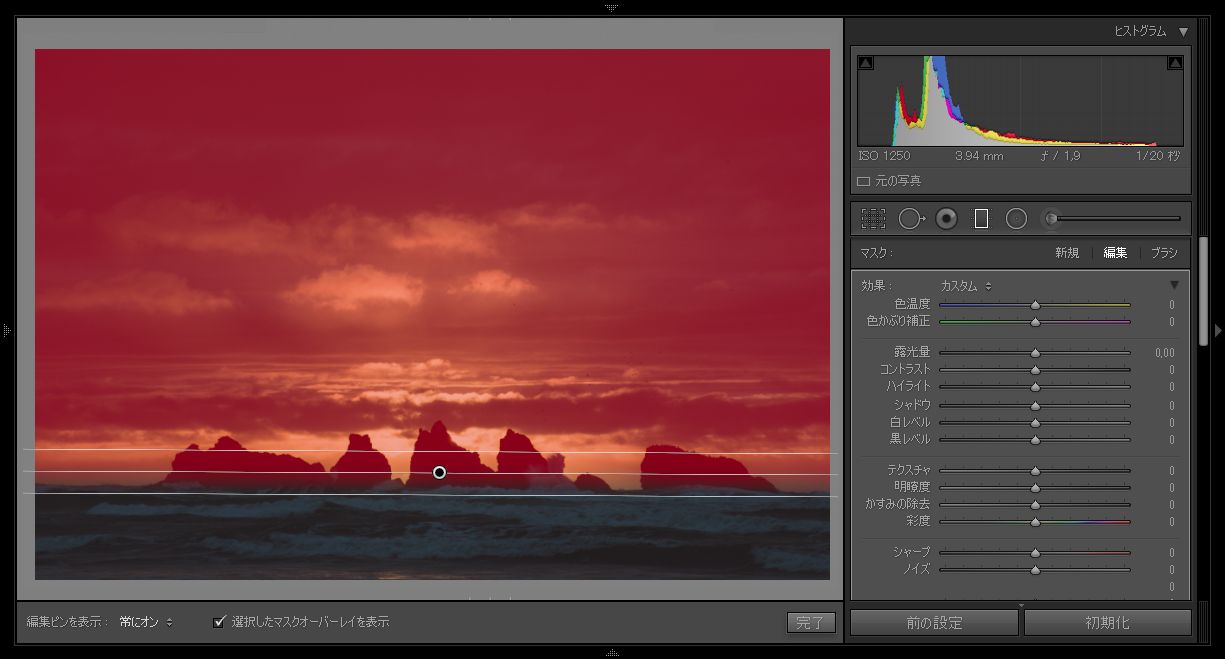Screen dimensions: 1225x659
Task: Choose 新規 mask mode
Action: click(1067, 253)
